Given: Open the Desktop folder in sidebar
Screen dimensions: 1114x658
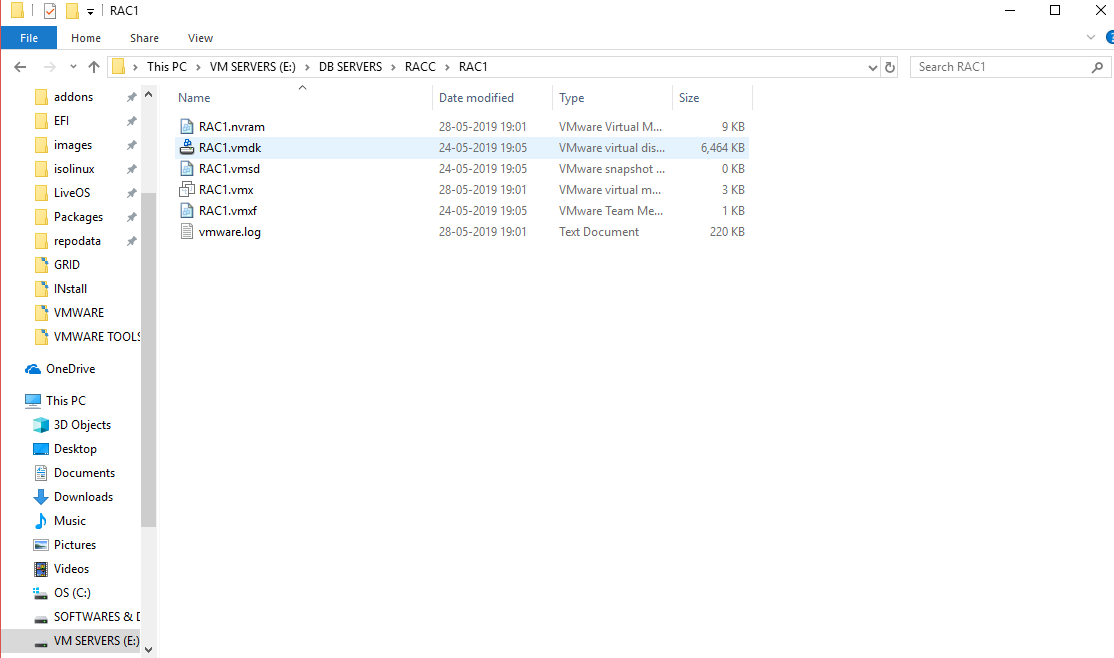Looking at the screenshot, I should click(75, 449).
